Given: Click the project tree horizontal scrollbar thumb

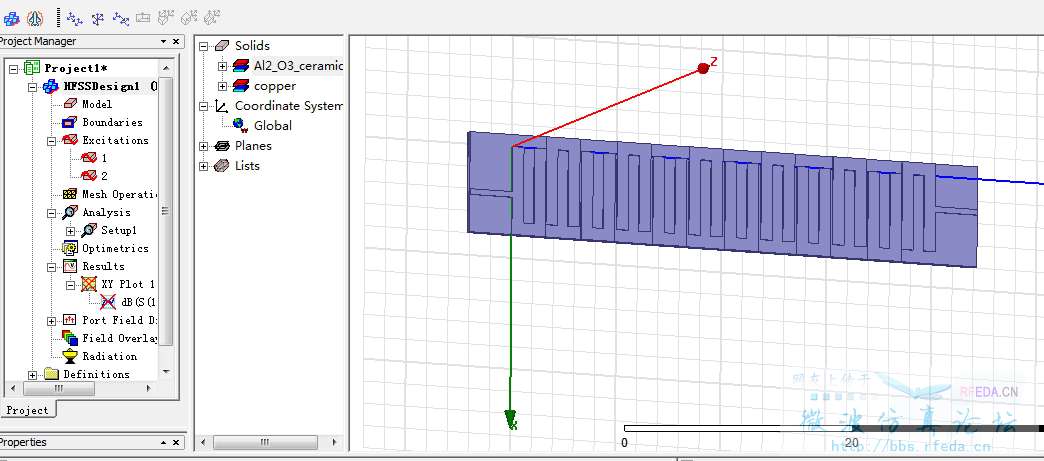Looking at the screenshot, I should (x=59, y=388).
